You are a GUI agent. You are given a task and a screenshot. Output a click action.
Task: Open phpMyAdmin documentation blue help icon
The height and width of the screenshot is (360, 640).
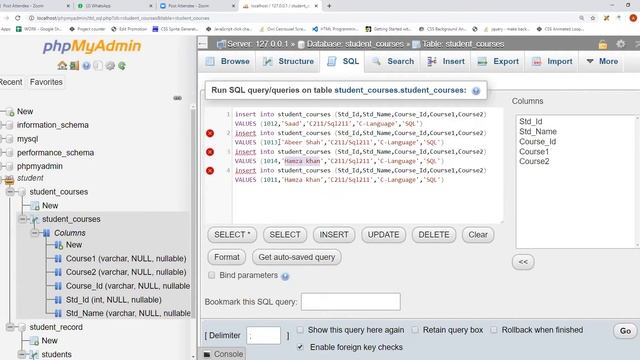coord(86,66)
